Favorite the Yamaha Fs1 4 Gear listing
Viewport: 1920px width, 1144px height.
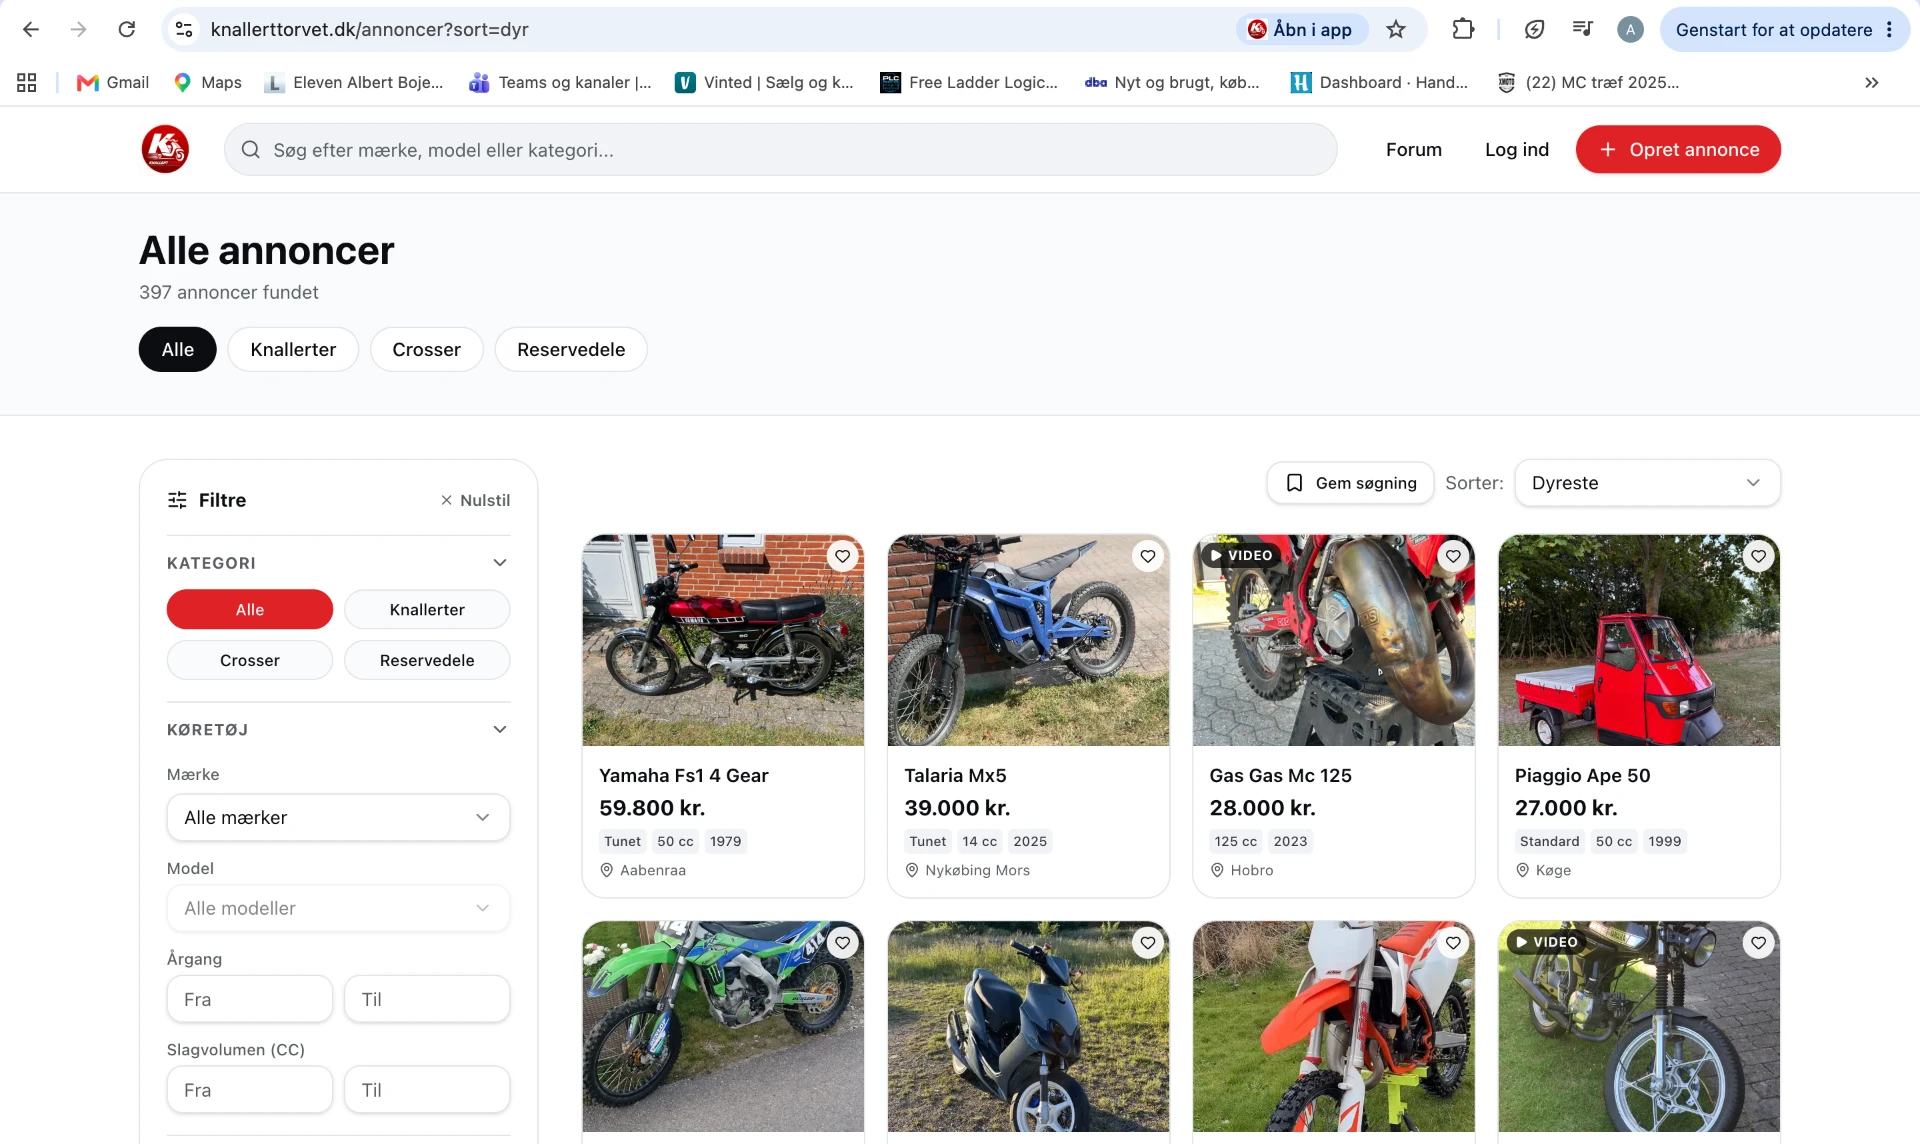[843, 556]
